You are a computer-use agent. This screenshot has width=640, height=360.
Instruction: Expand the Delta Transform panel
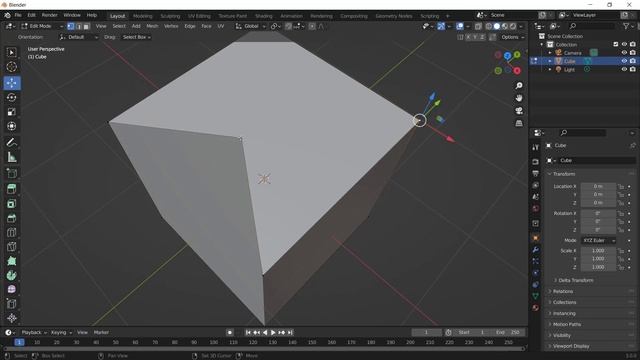click(575, 280)
